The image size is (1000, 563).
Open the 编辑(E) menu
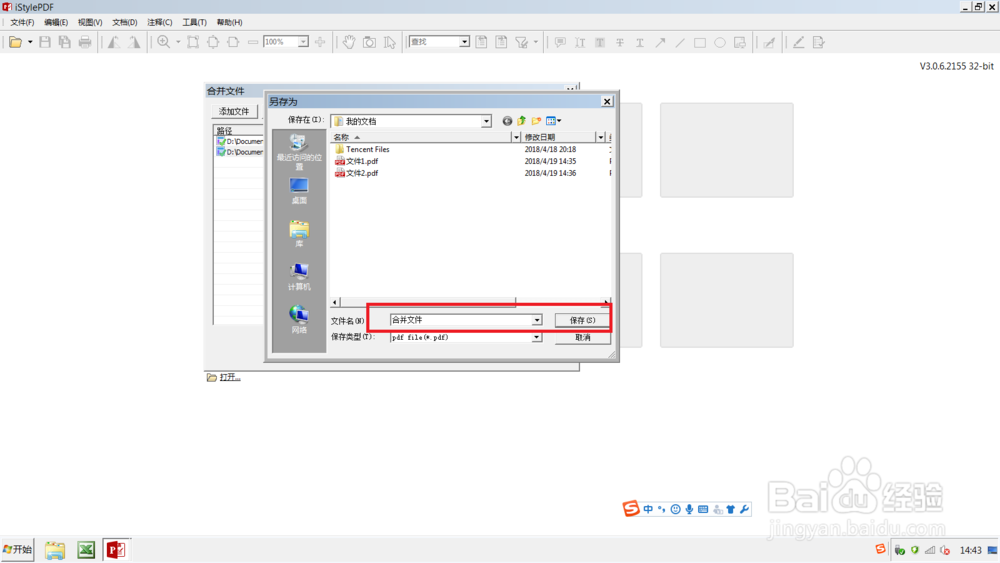[x=56, y=22]
